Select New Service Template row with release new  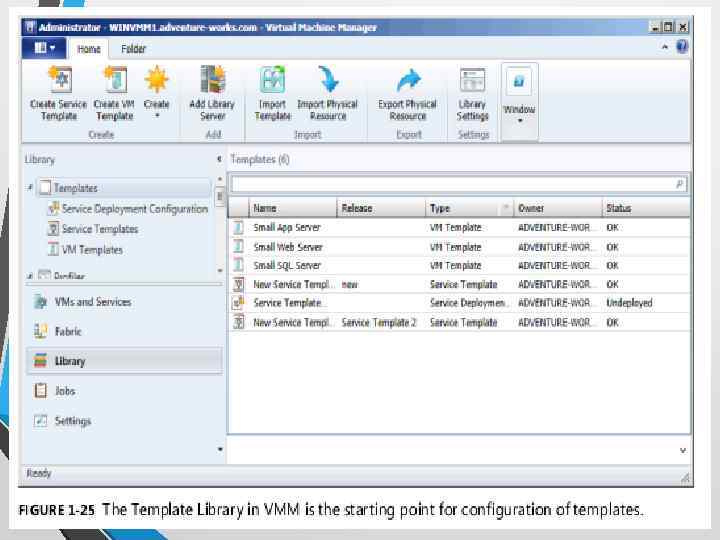coord(459,284)
